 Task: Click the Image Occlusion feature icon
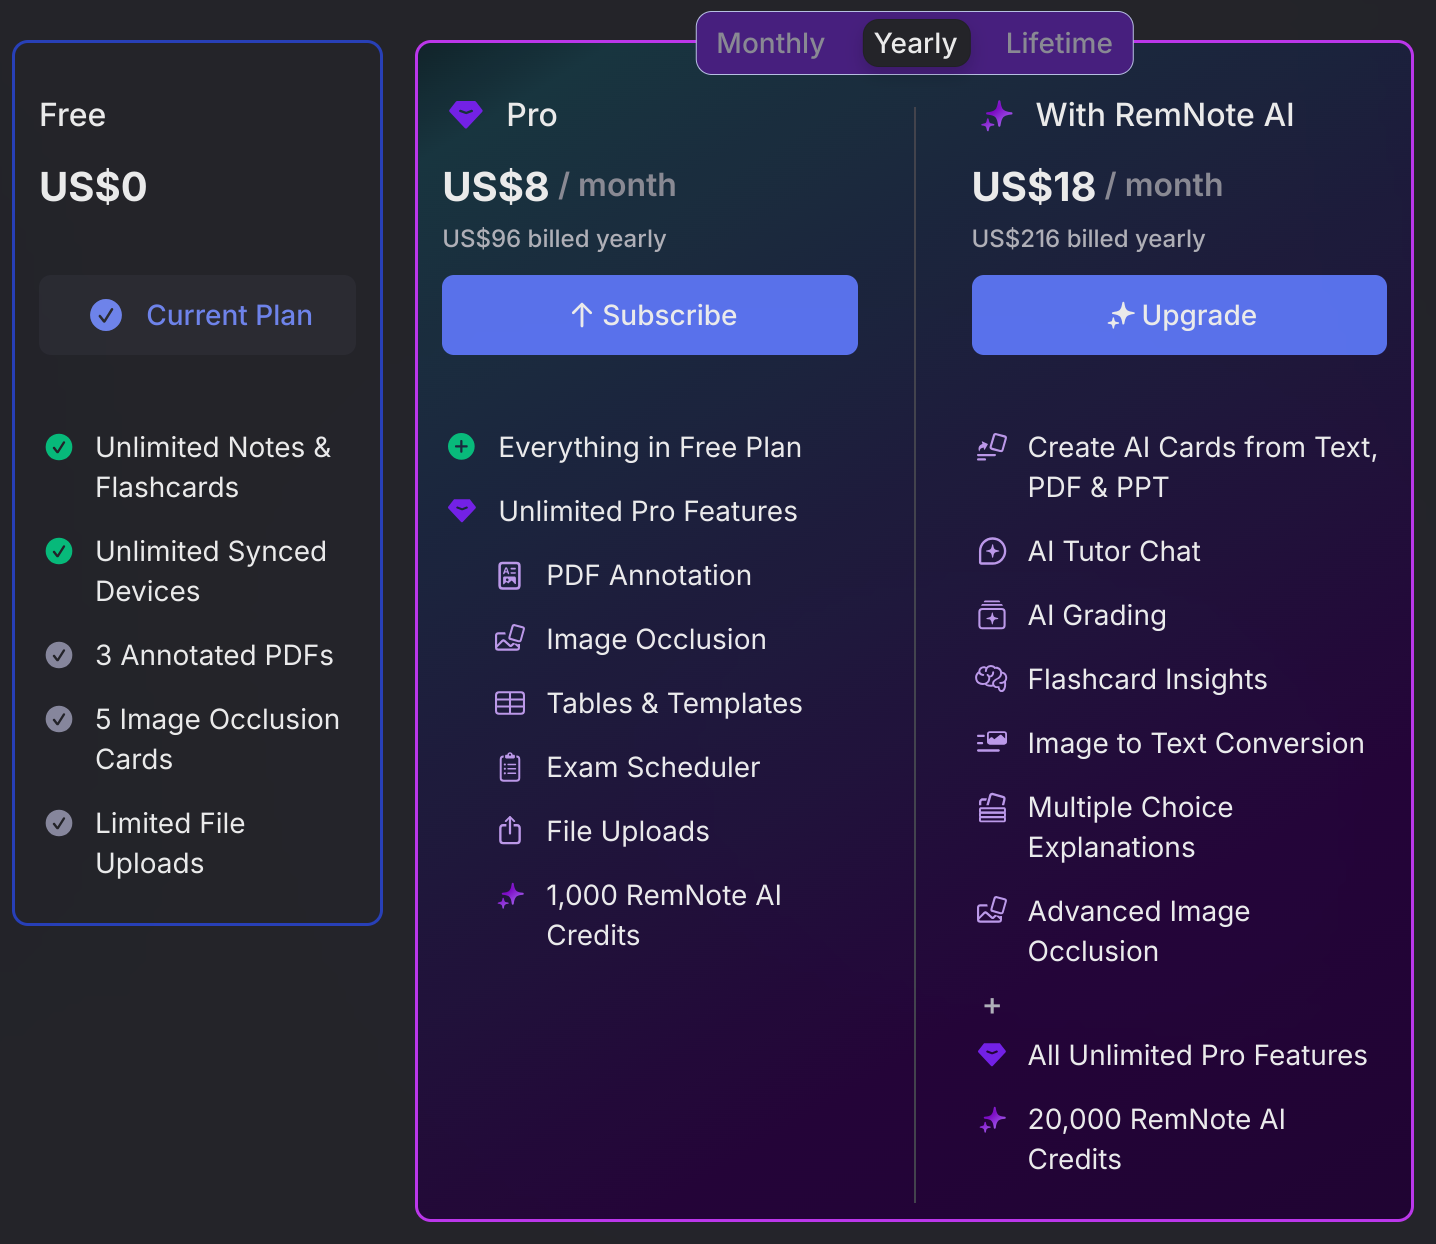[x=510, y=639]
